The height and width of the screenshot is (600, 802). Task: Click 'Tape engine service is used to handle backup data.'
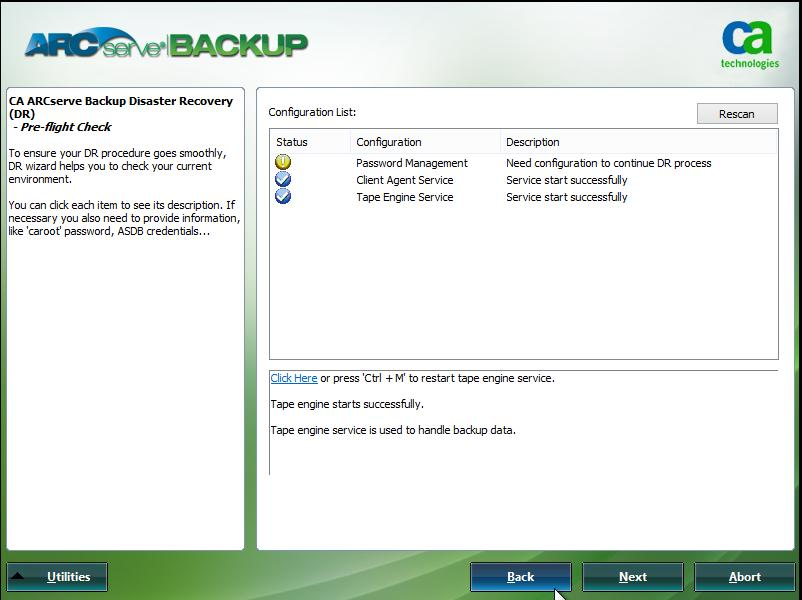click(x=393, y=430)
